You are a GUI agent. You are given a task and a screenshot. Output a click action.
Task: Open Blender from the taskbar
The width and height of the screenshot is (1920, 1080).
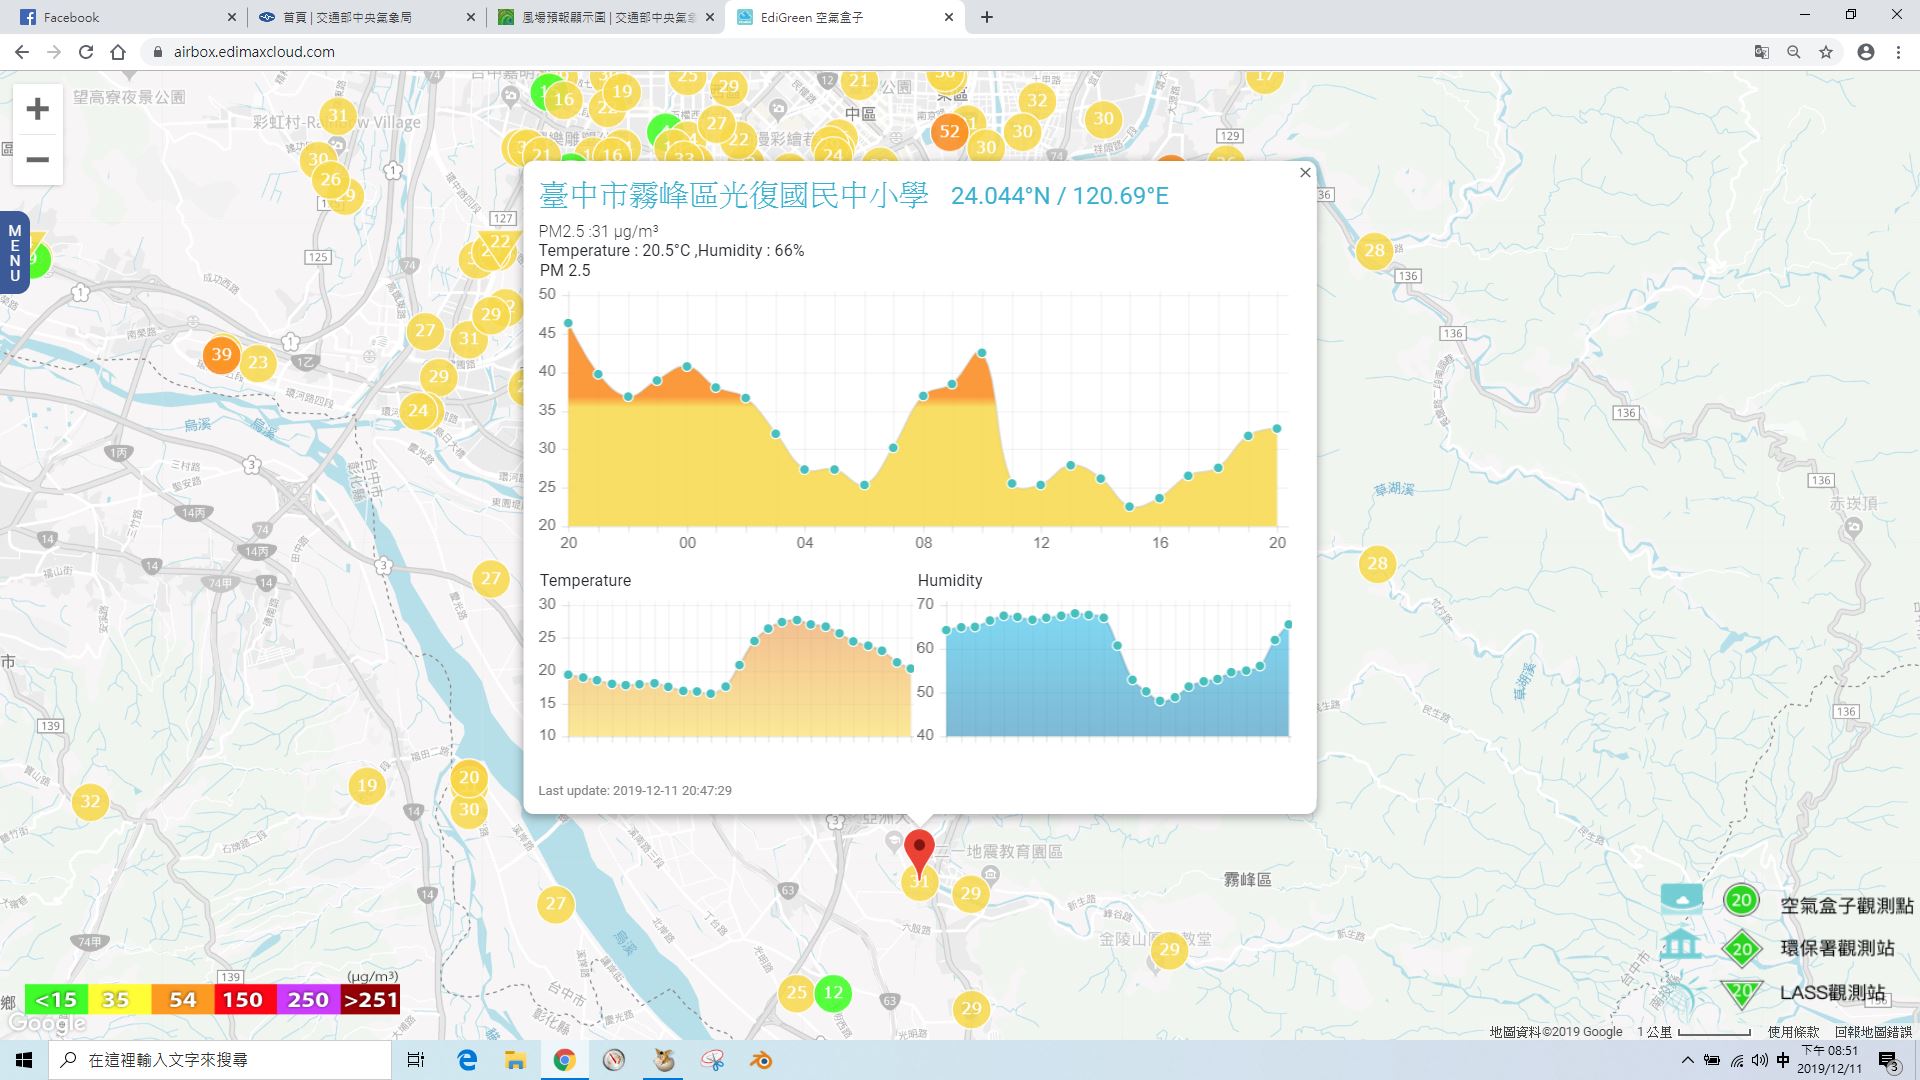(761, 1060)
